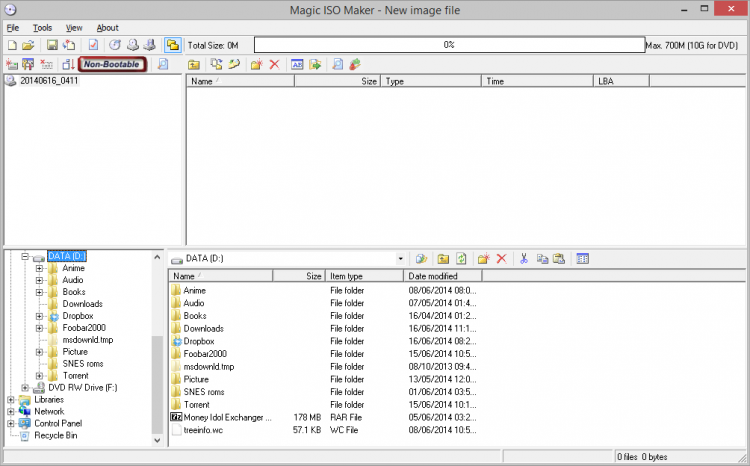Go up one folder in image pane
The image size is (750, 466).
tap(194, 64)
